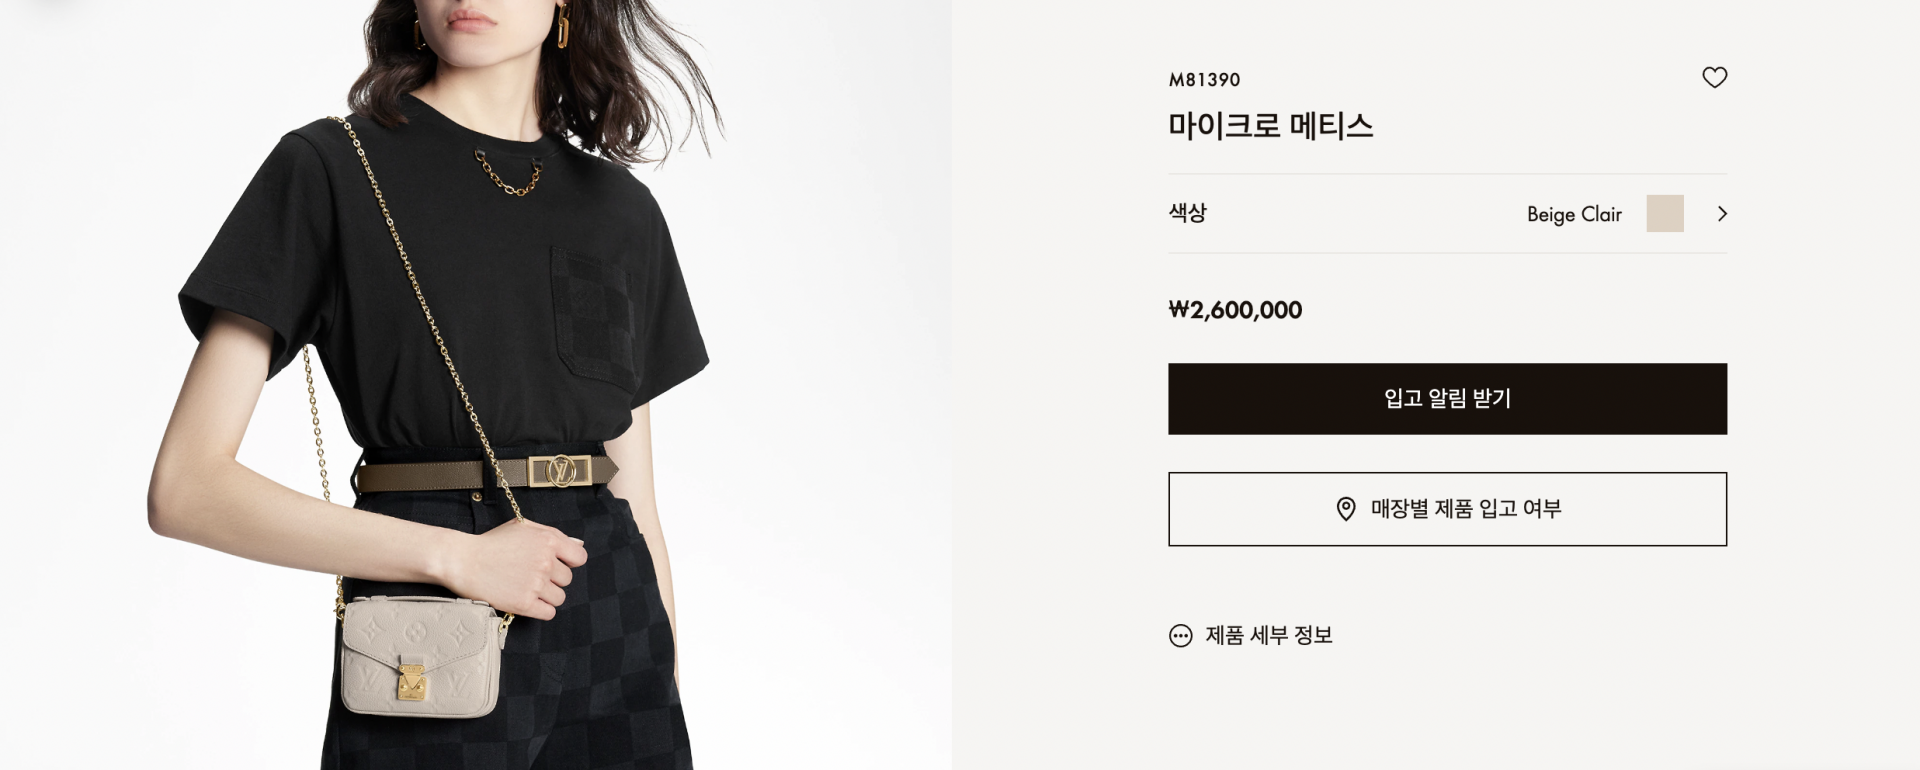Click the product code M81390
Image resolution: width=1920 pixels, height=770 pixels.
click(1204, 80)
